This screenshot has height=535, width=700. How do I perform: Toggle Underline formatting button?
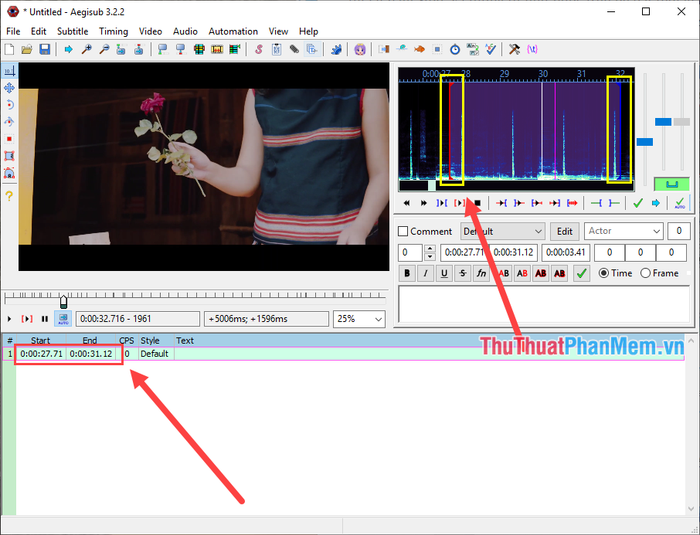(444, 273)
